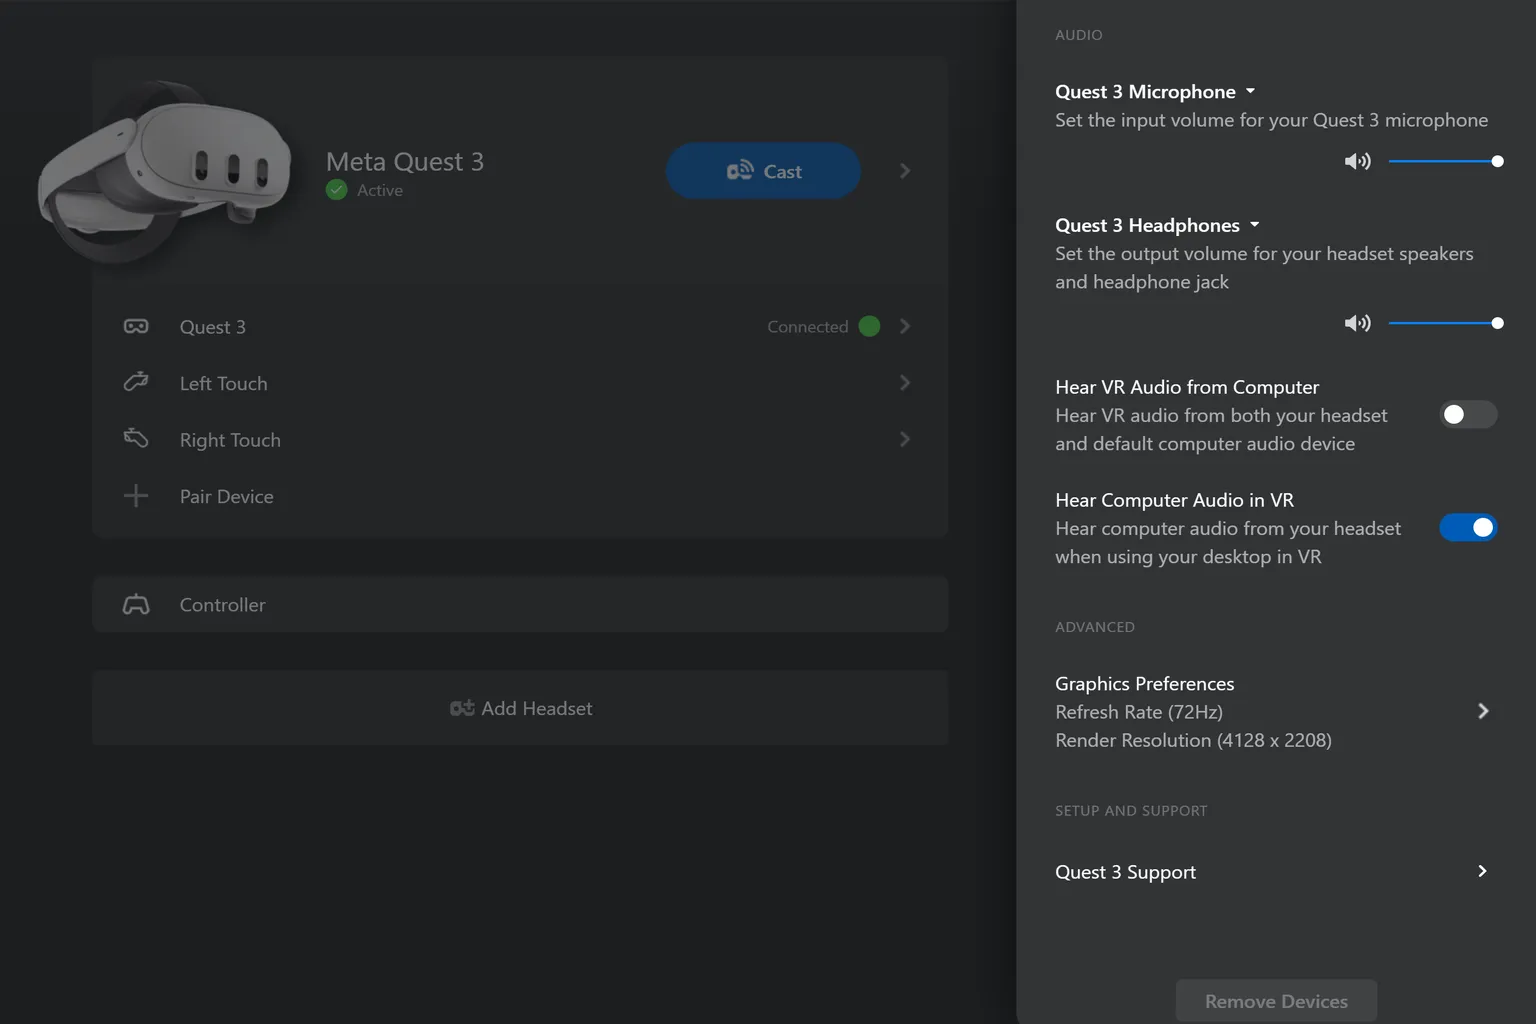Viewport: 1536px width, 1024px height.
Task: Click the Add Headset button
Action: click(x=520, y=708)
